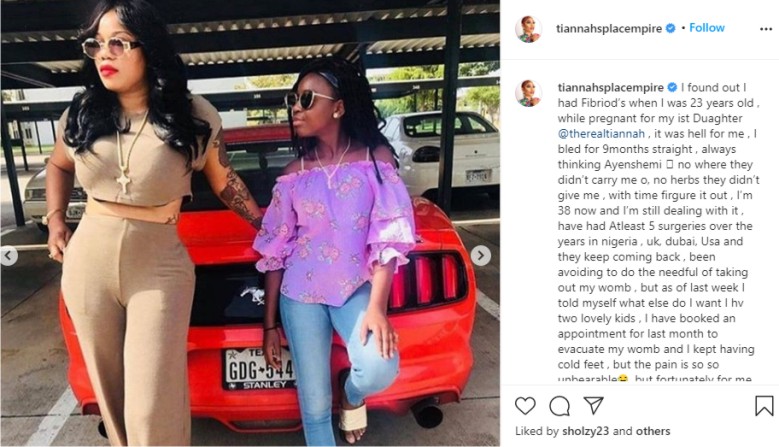Open the @therealtiannah mention link

(601, 134)
